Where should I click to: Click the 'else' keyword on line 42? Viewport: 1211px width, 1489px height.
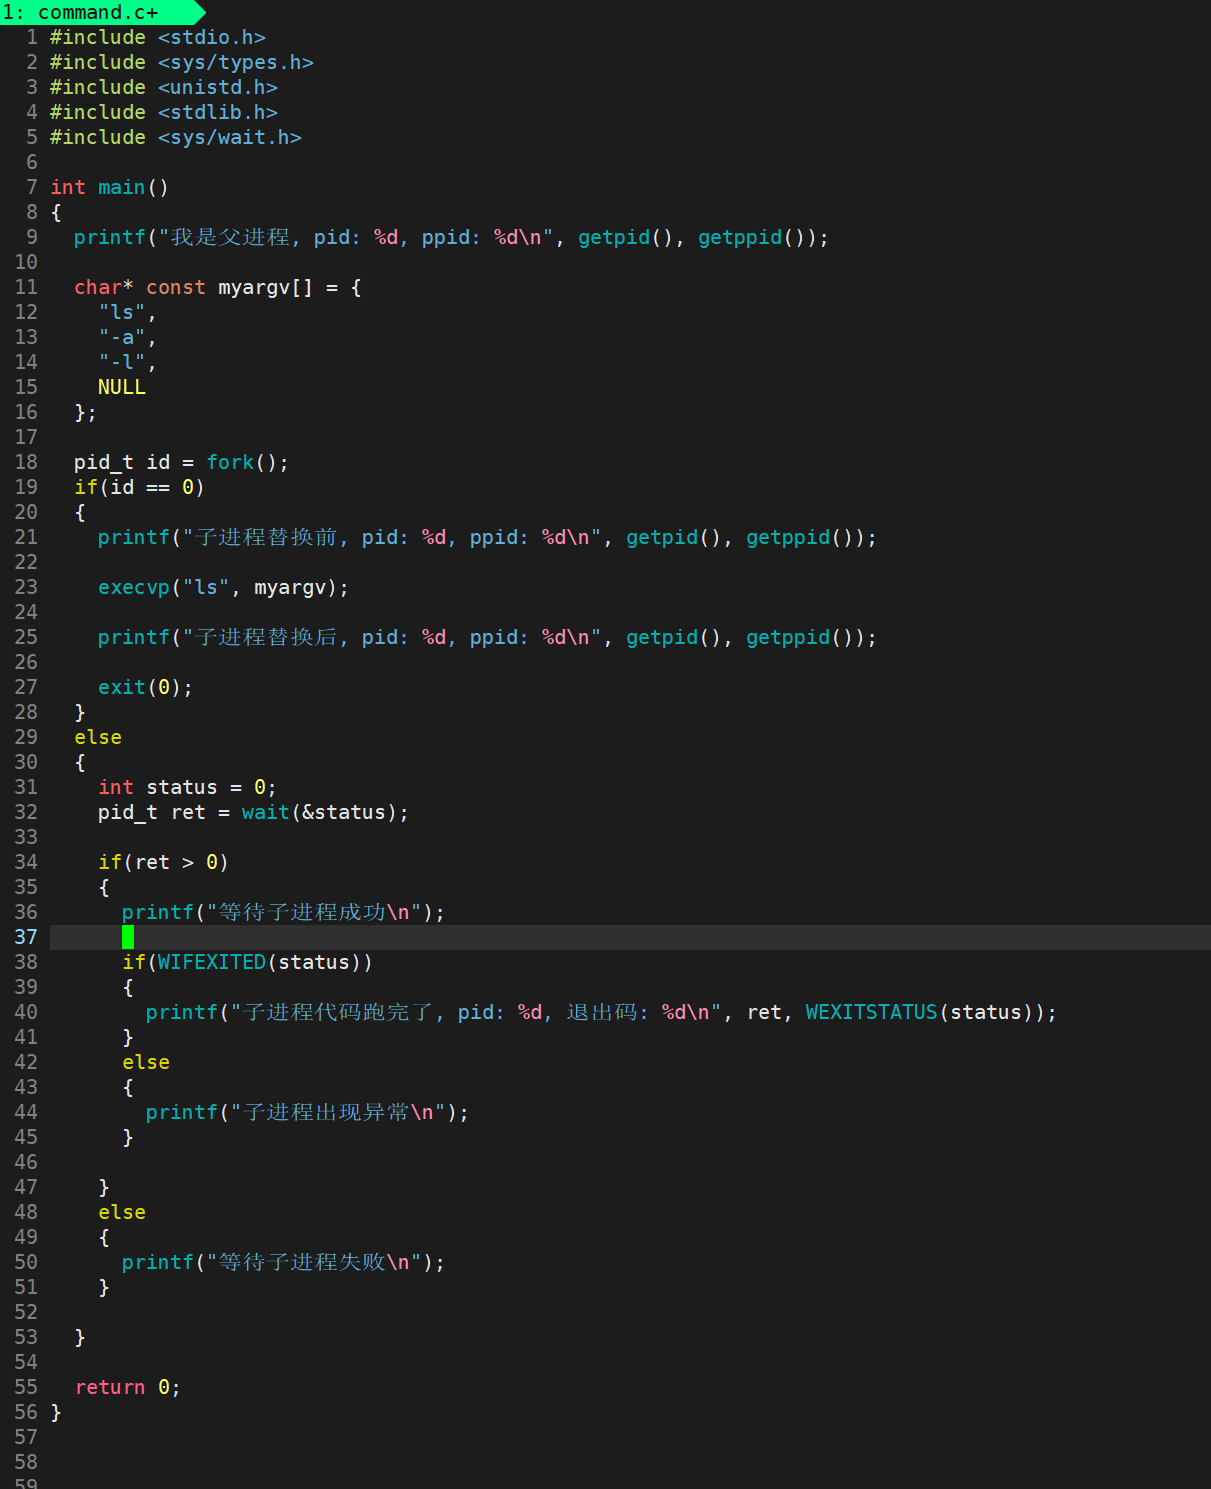click(x=146, y=1062)
